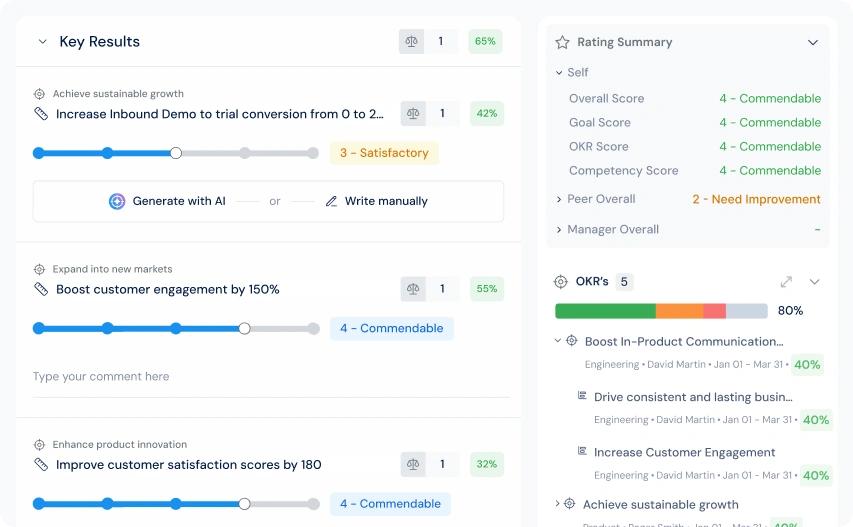Click the Competency Score row label
The height and width of the screenshot is (527, 853).
click(623, 171)
